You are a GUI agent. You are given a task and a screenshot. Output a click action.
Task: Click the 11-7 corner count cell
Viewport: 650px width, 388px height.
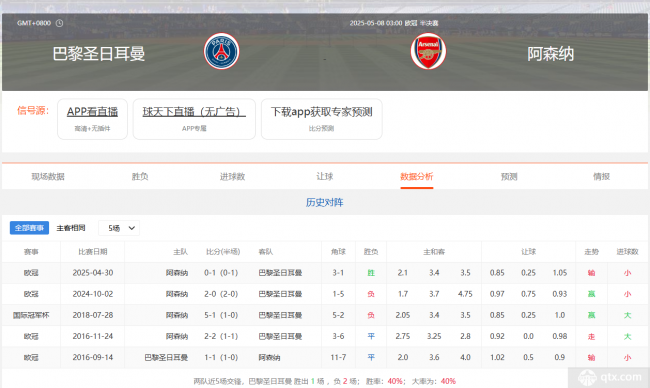[338, 357]
